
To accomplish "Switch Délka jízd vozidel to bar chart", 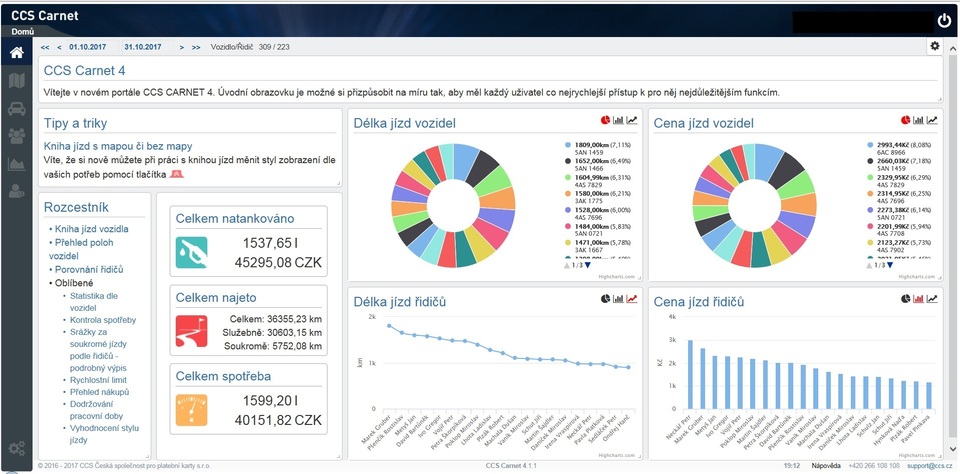I will tap(618, 120).
